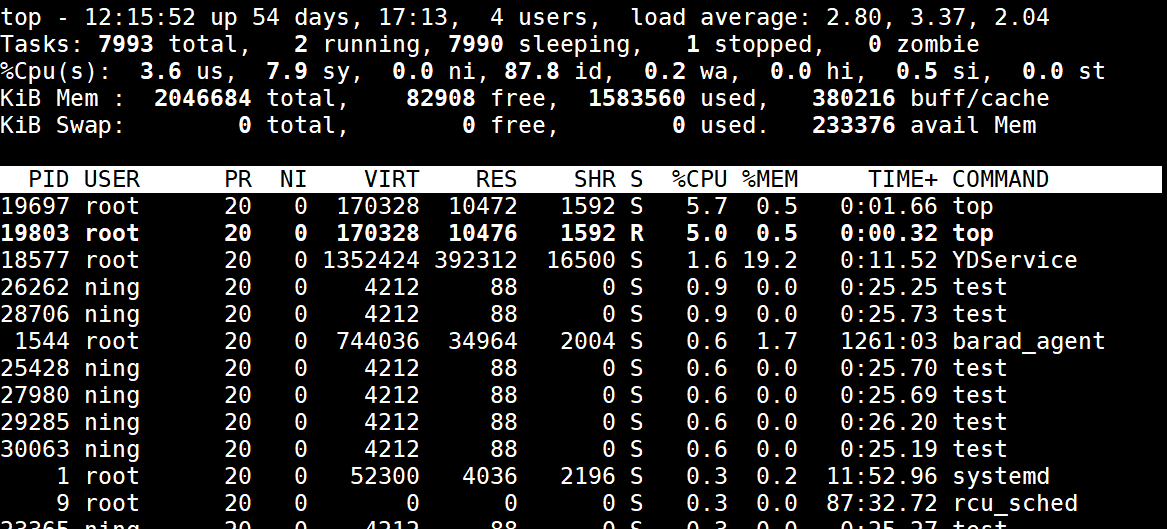
Task: Click the TIME+ column header
Action: [x=903, y=179]
